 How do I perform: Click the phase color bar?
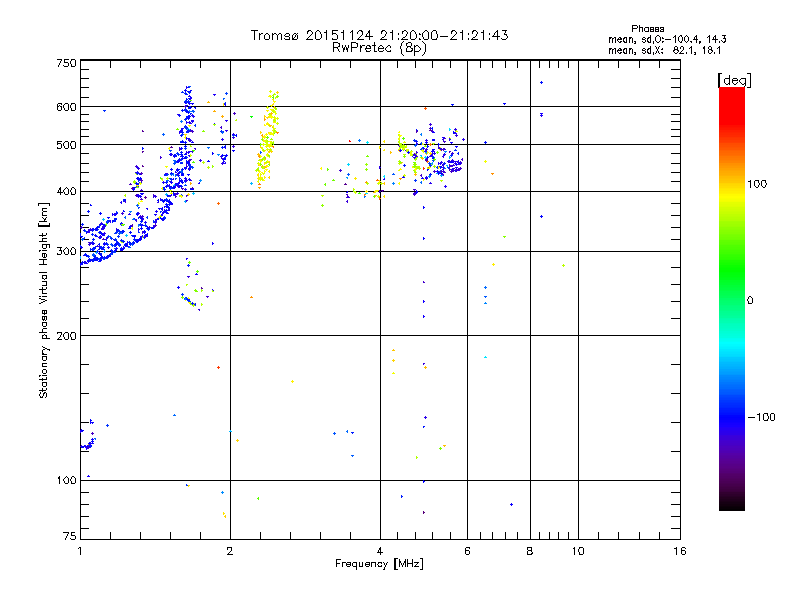pos(732,299)
